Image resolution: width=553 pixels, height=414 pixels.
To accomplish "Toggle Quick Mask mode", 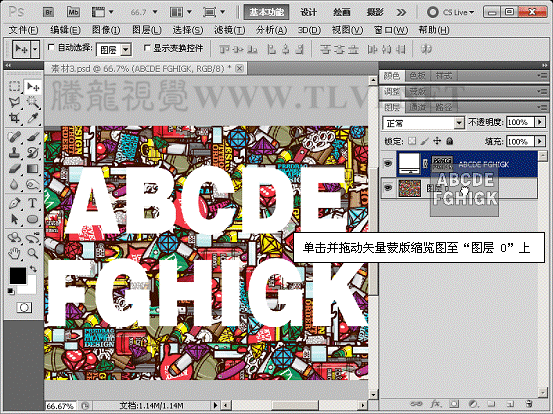I will (24, 308).
